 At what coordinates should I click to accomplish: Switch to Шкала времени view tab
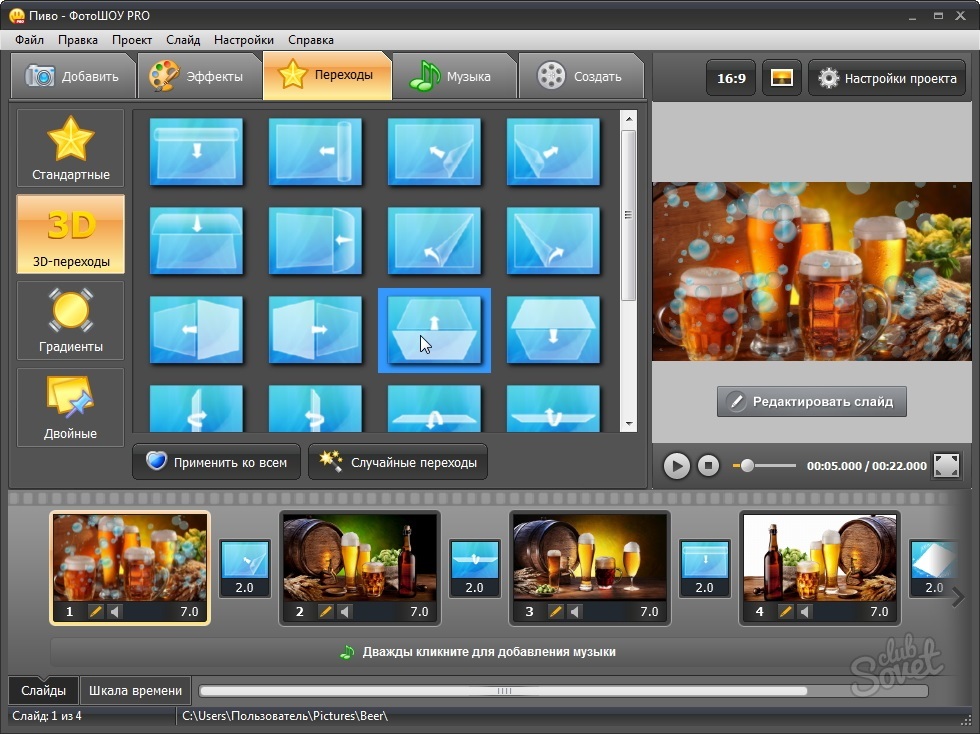coord(136,690)
